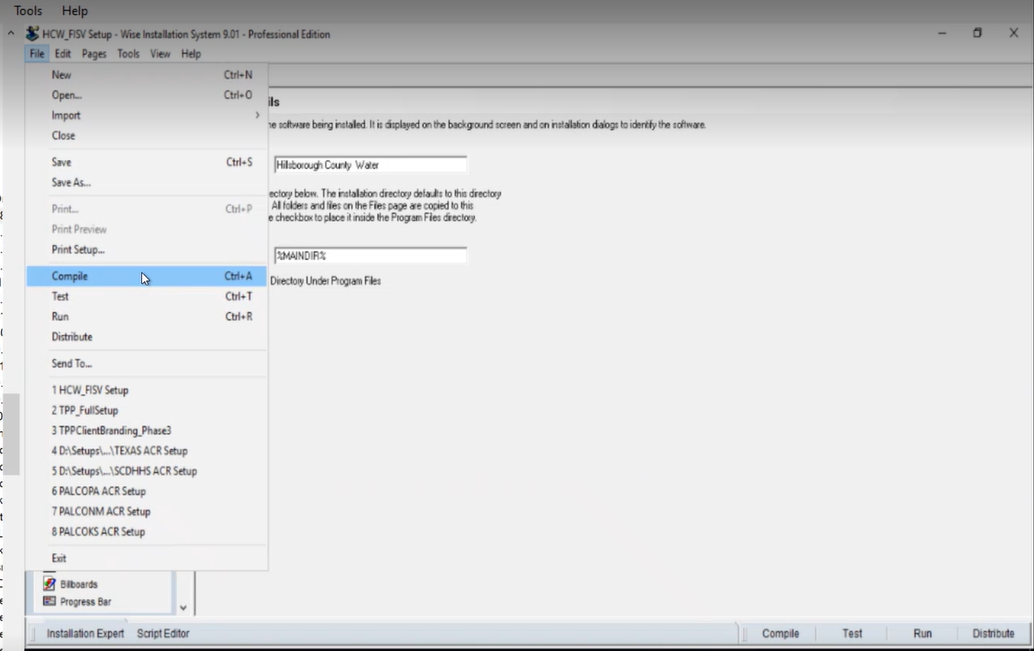1034x651 pixels.
Task: Choose Open... from the File menu
Action: [146, 95]
